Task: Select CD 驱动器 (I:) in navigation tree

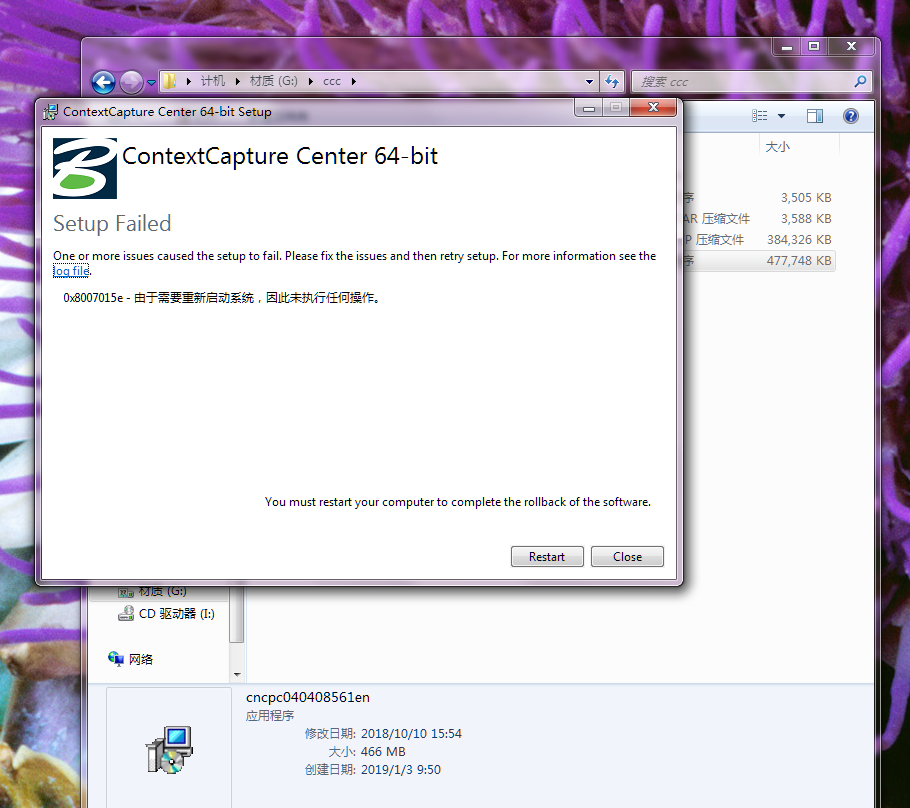Action: point(176,614)
